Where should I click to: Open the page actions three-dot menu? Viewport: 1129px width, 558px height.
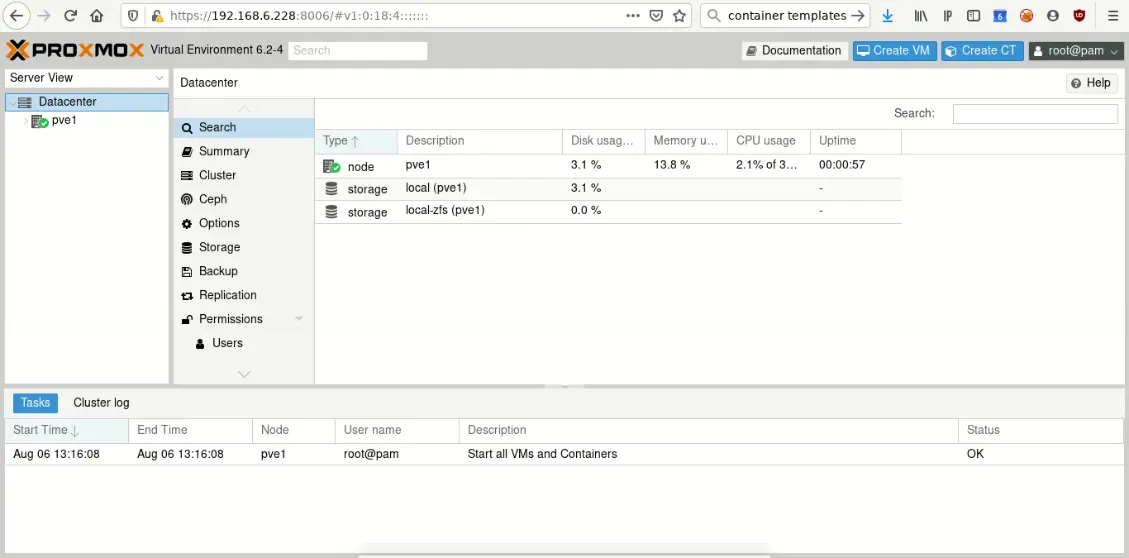(x=633, y=16)
